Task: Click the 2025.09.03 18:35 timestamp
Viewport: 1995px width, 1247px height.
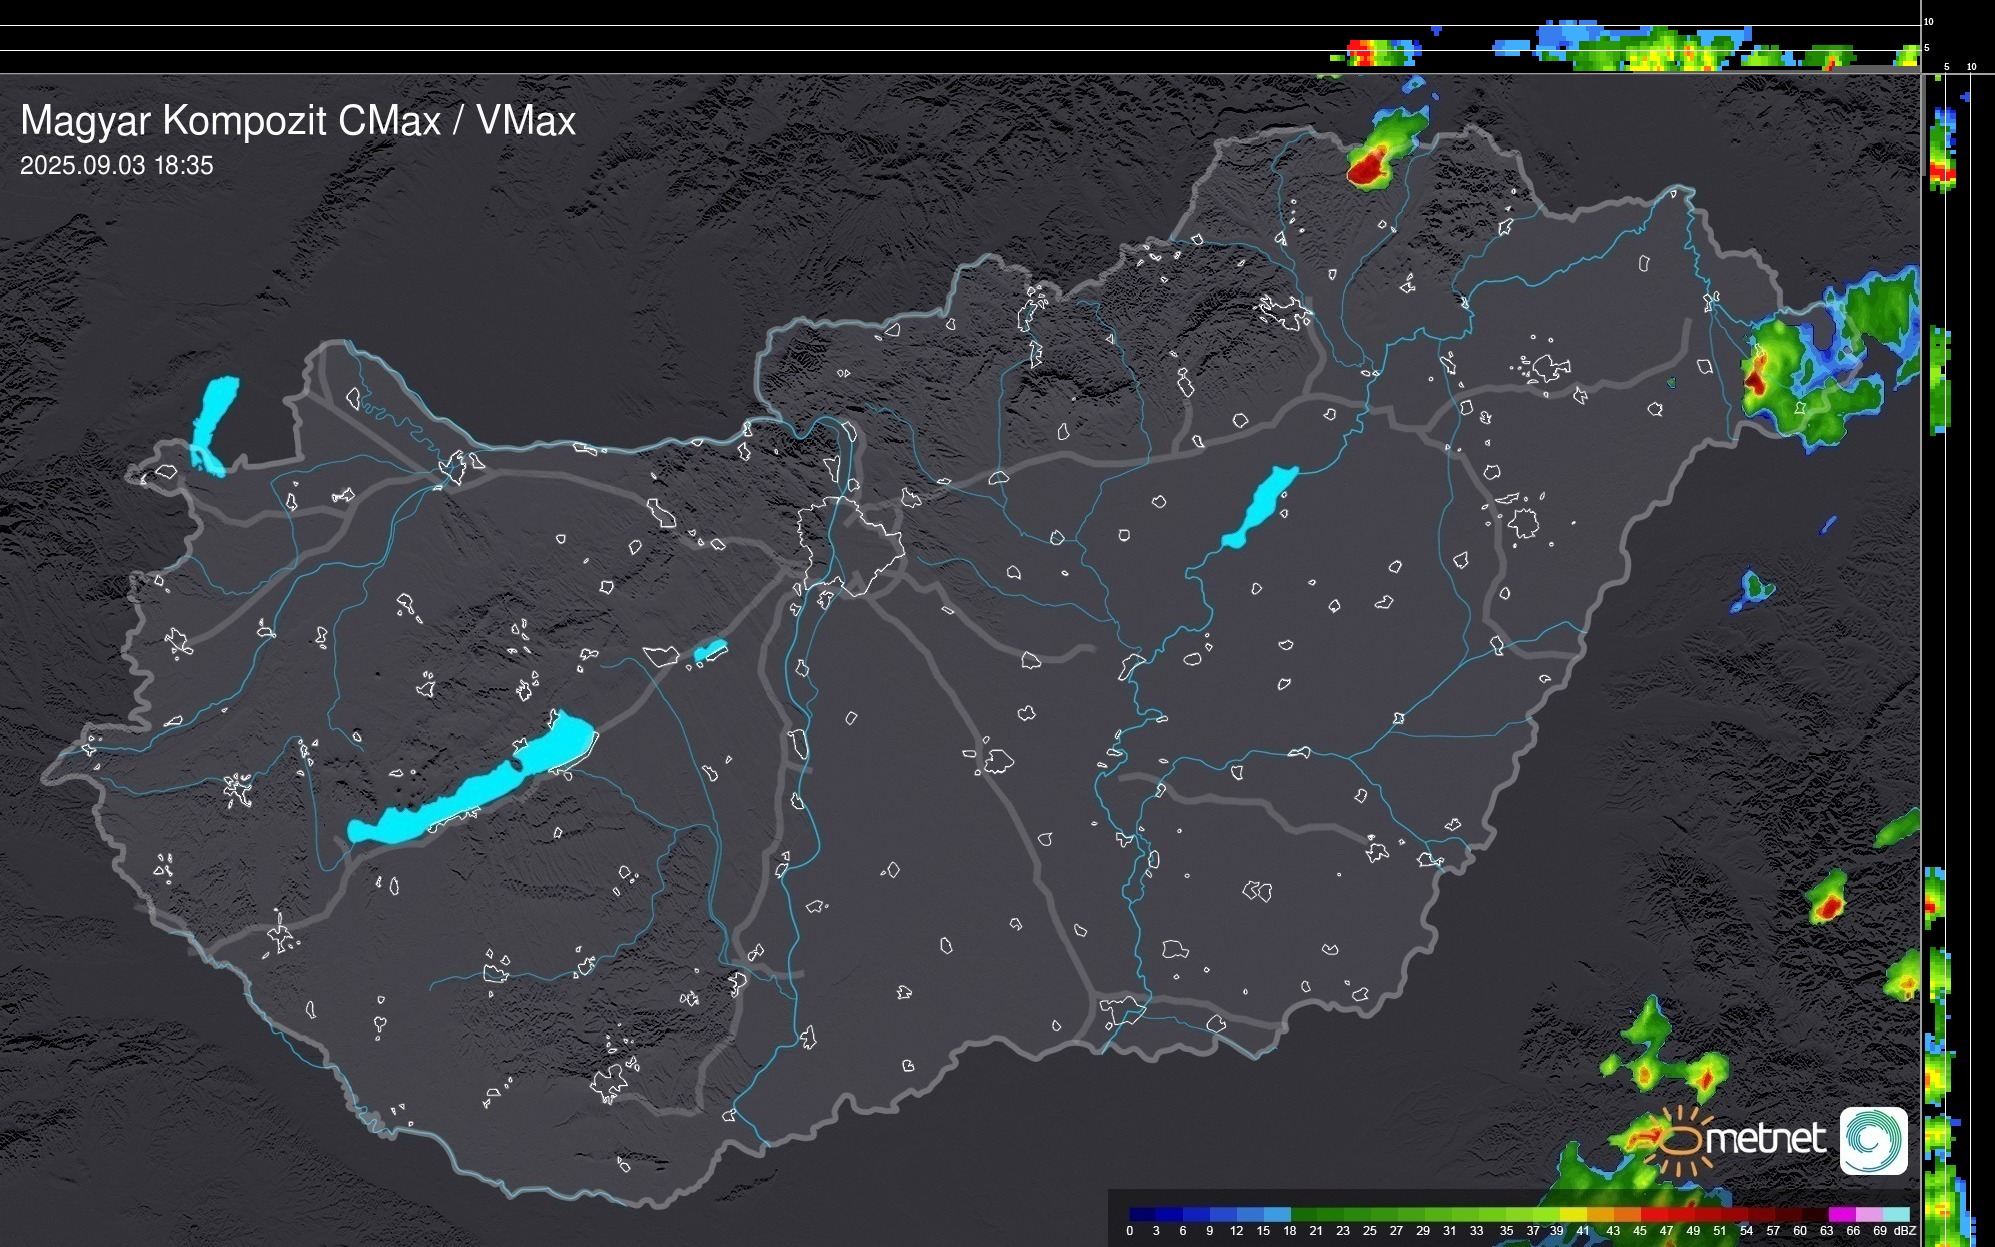Action: pos(117,166)
